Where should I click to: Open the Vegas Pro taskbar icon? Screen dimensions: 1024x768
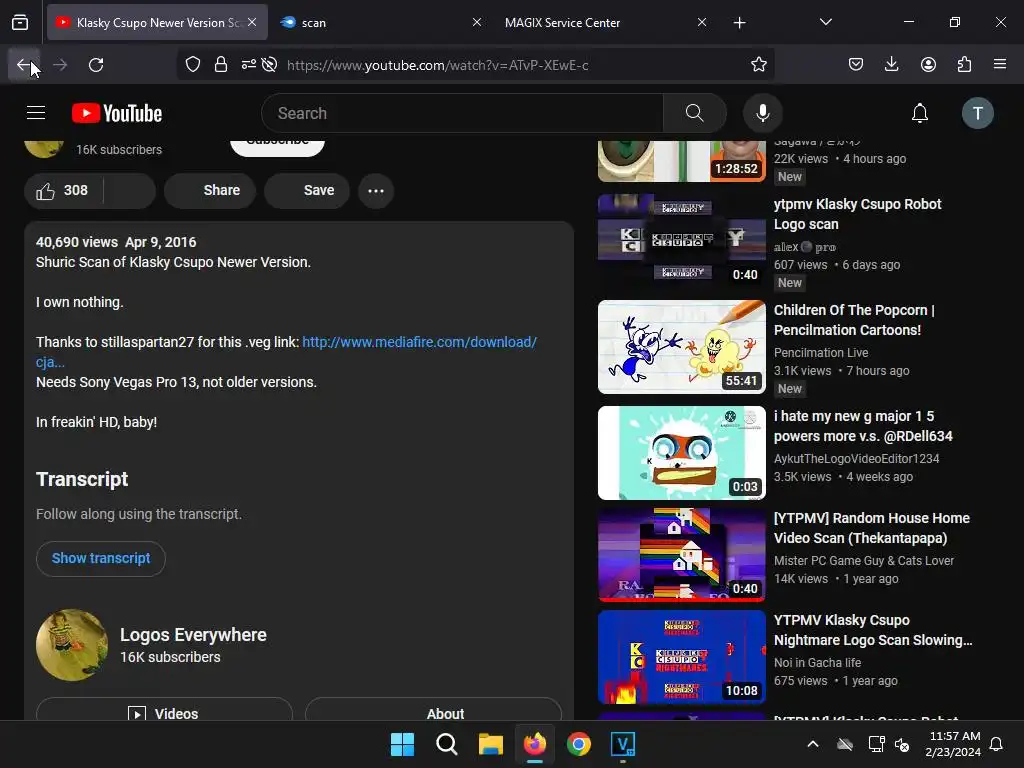click(x=622, y=744)
